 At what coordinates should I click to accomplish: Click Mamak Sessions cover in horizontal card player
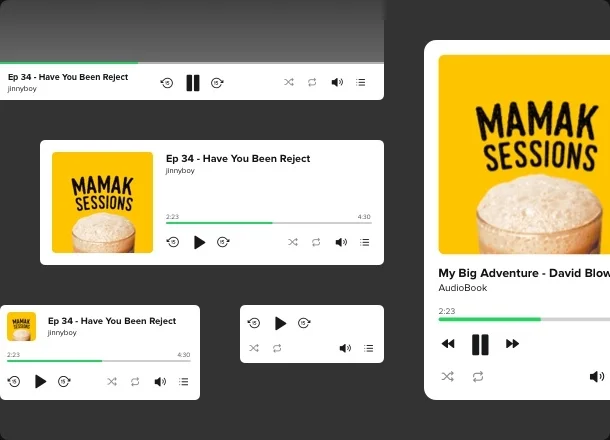pos(102,202)
